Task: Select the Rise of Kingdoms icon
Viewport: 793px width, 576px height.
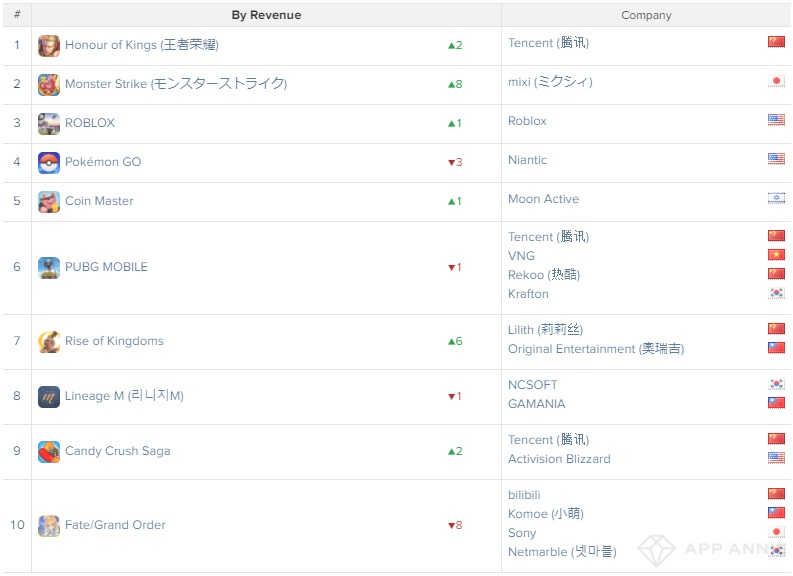Action: pos(49,341)
